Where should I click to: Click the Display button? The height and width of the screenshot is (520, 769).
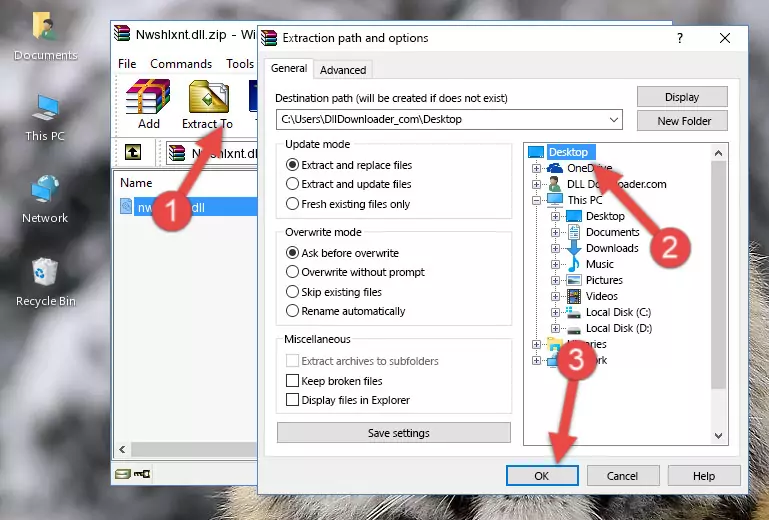(682, 97)
